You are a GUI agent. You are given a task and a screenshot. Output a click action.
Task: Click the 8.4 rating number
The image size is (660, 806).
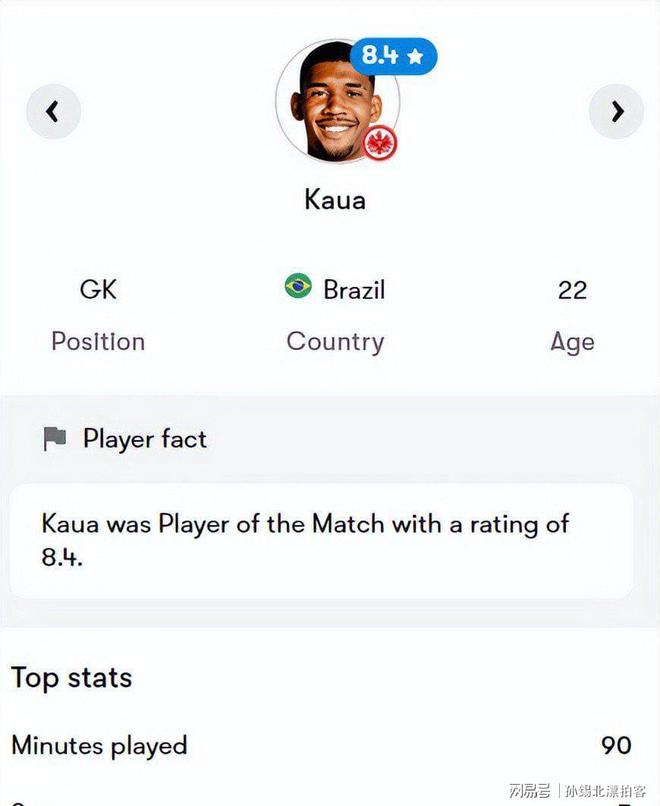click(x=380, y=57)
